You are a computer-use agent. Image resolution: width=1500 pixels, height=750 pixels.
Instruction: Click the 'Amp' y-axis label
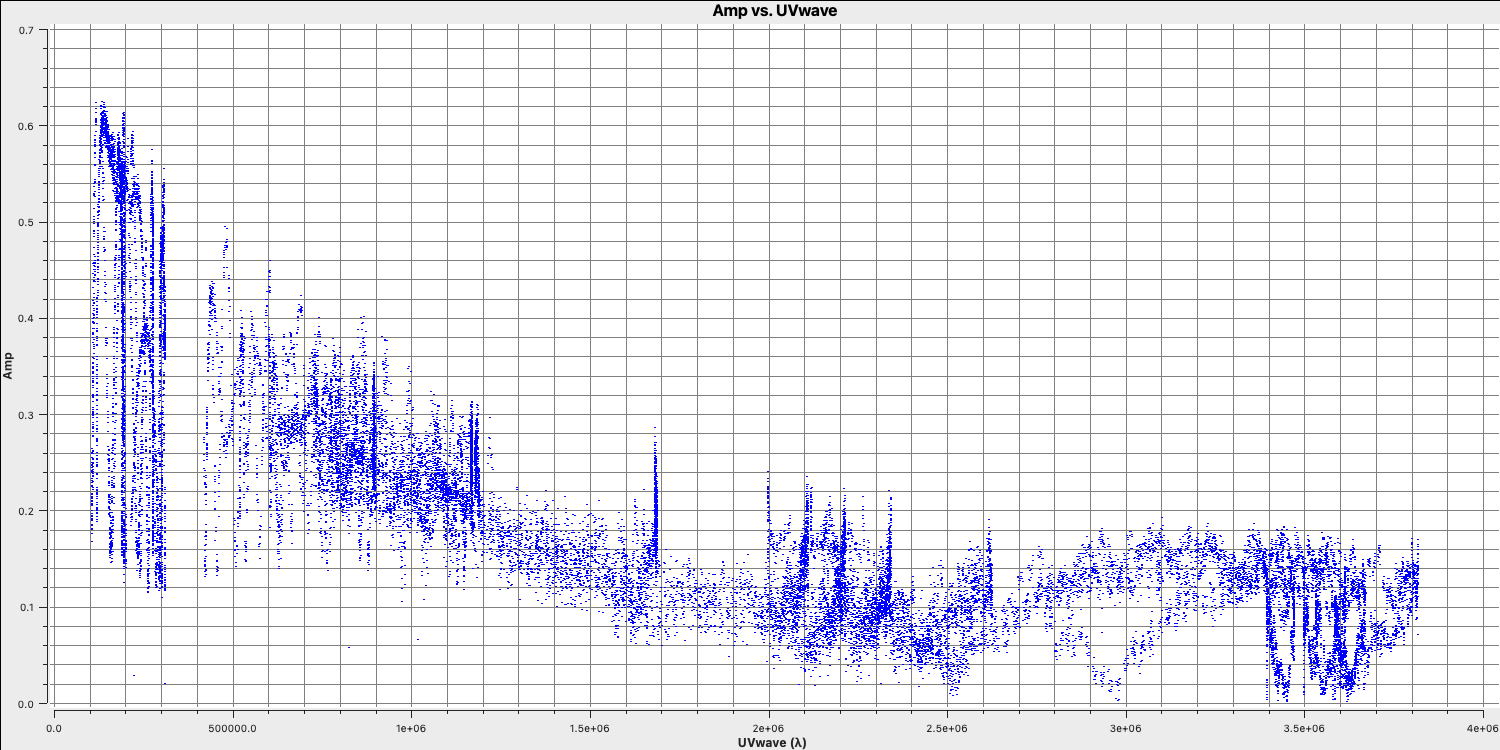point(8,365)
